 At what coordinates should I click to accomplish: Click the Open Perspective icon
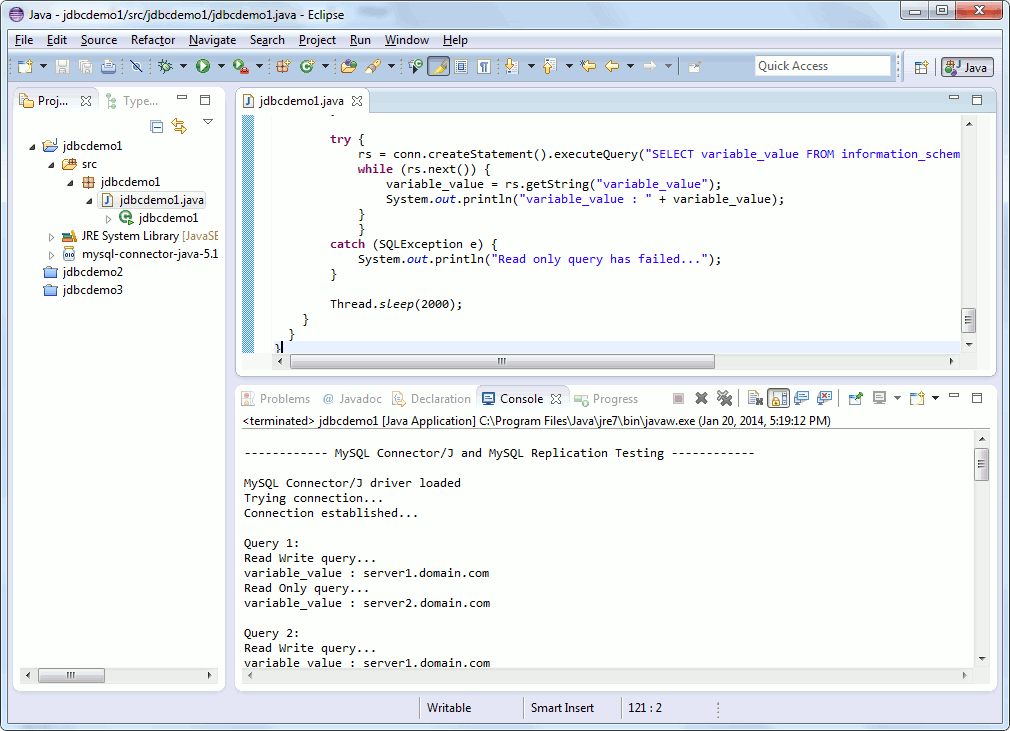pyautogui.click(x=921, y=67)
